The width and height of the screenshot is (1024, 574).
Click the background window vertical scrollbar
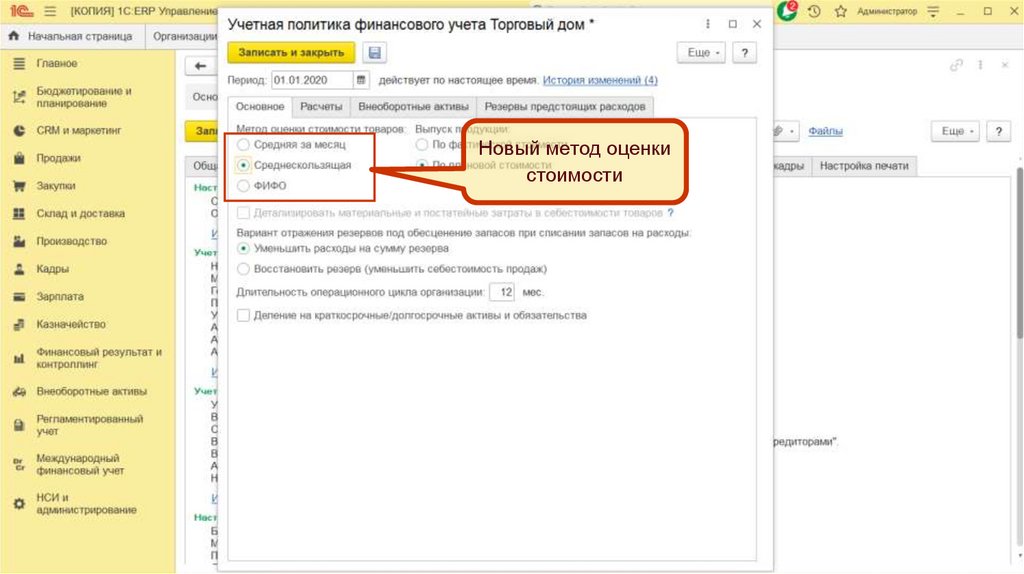[1019, 255]
